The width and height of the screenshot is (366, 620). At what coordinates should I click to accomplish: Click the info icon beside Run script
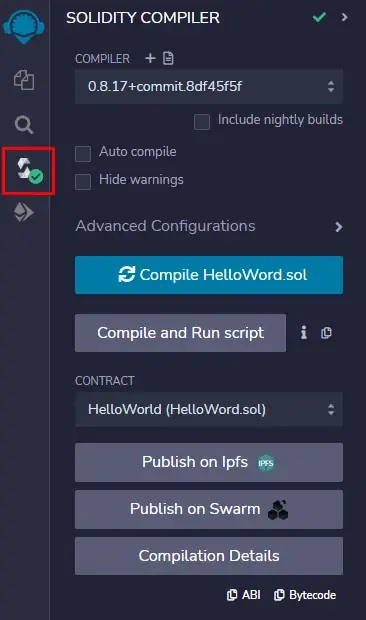pyautogui.click(x=304, y=333)
